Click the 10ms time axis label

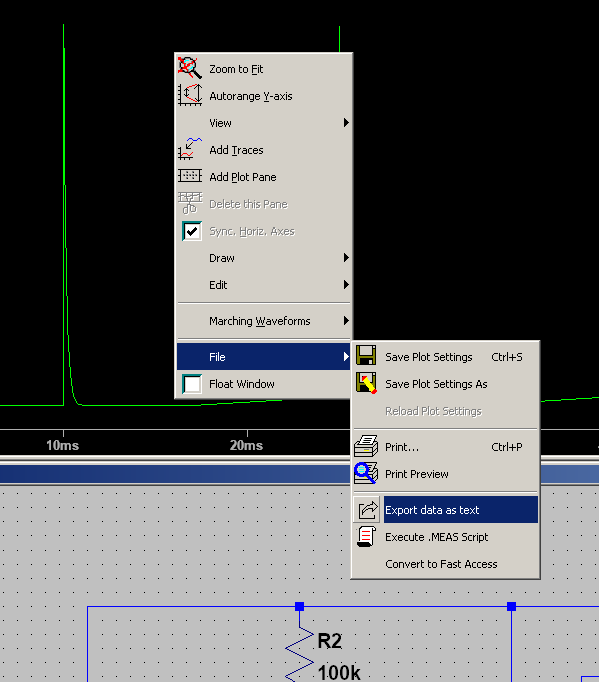[x=63, y=445]
